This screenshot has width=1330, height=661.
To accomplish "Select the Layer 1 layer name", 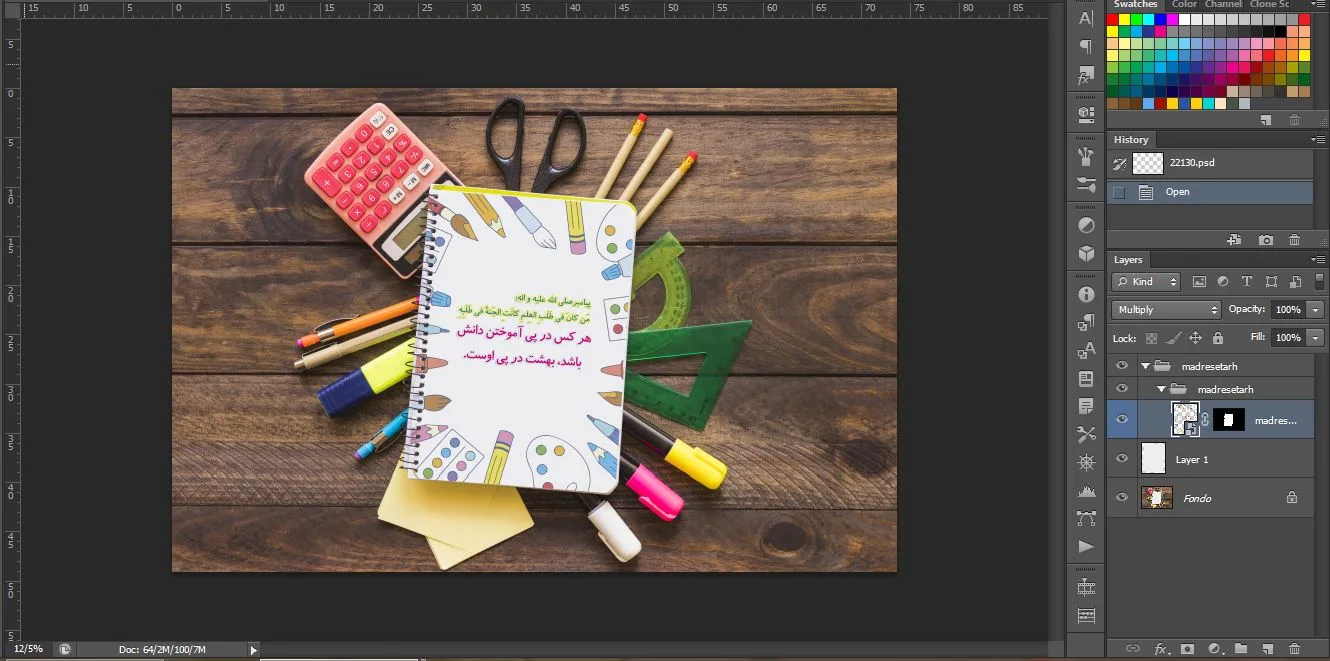I will (x=1192, y=460).
